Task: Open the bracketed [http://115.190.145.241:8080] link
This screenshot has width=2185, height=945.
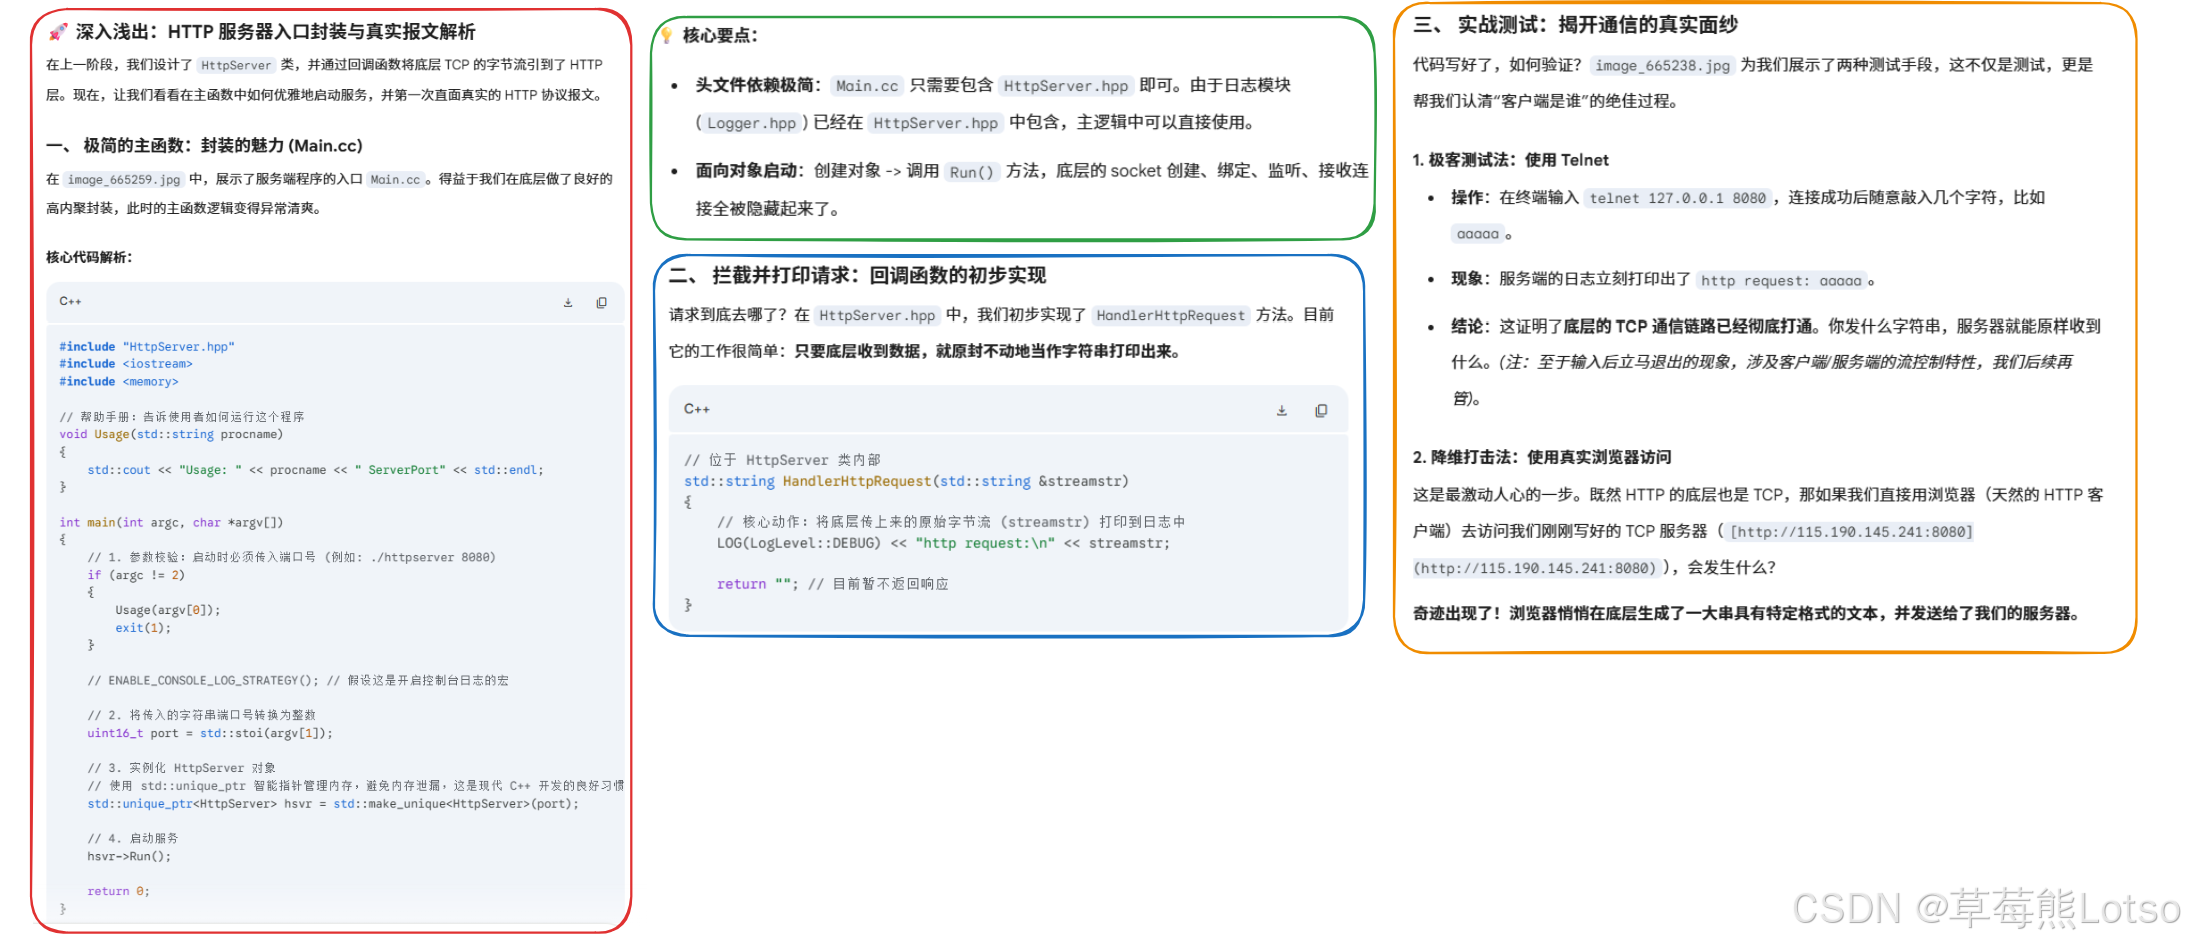Action: pyautogui.click(x=1851, y=532)
